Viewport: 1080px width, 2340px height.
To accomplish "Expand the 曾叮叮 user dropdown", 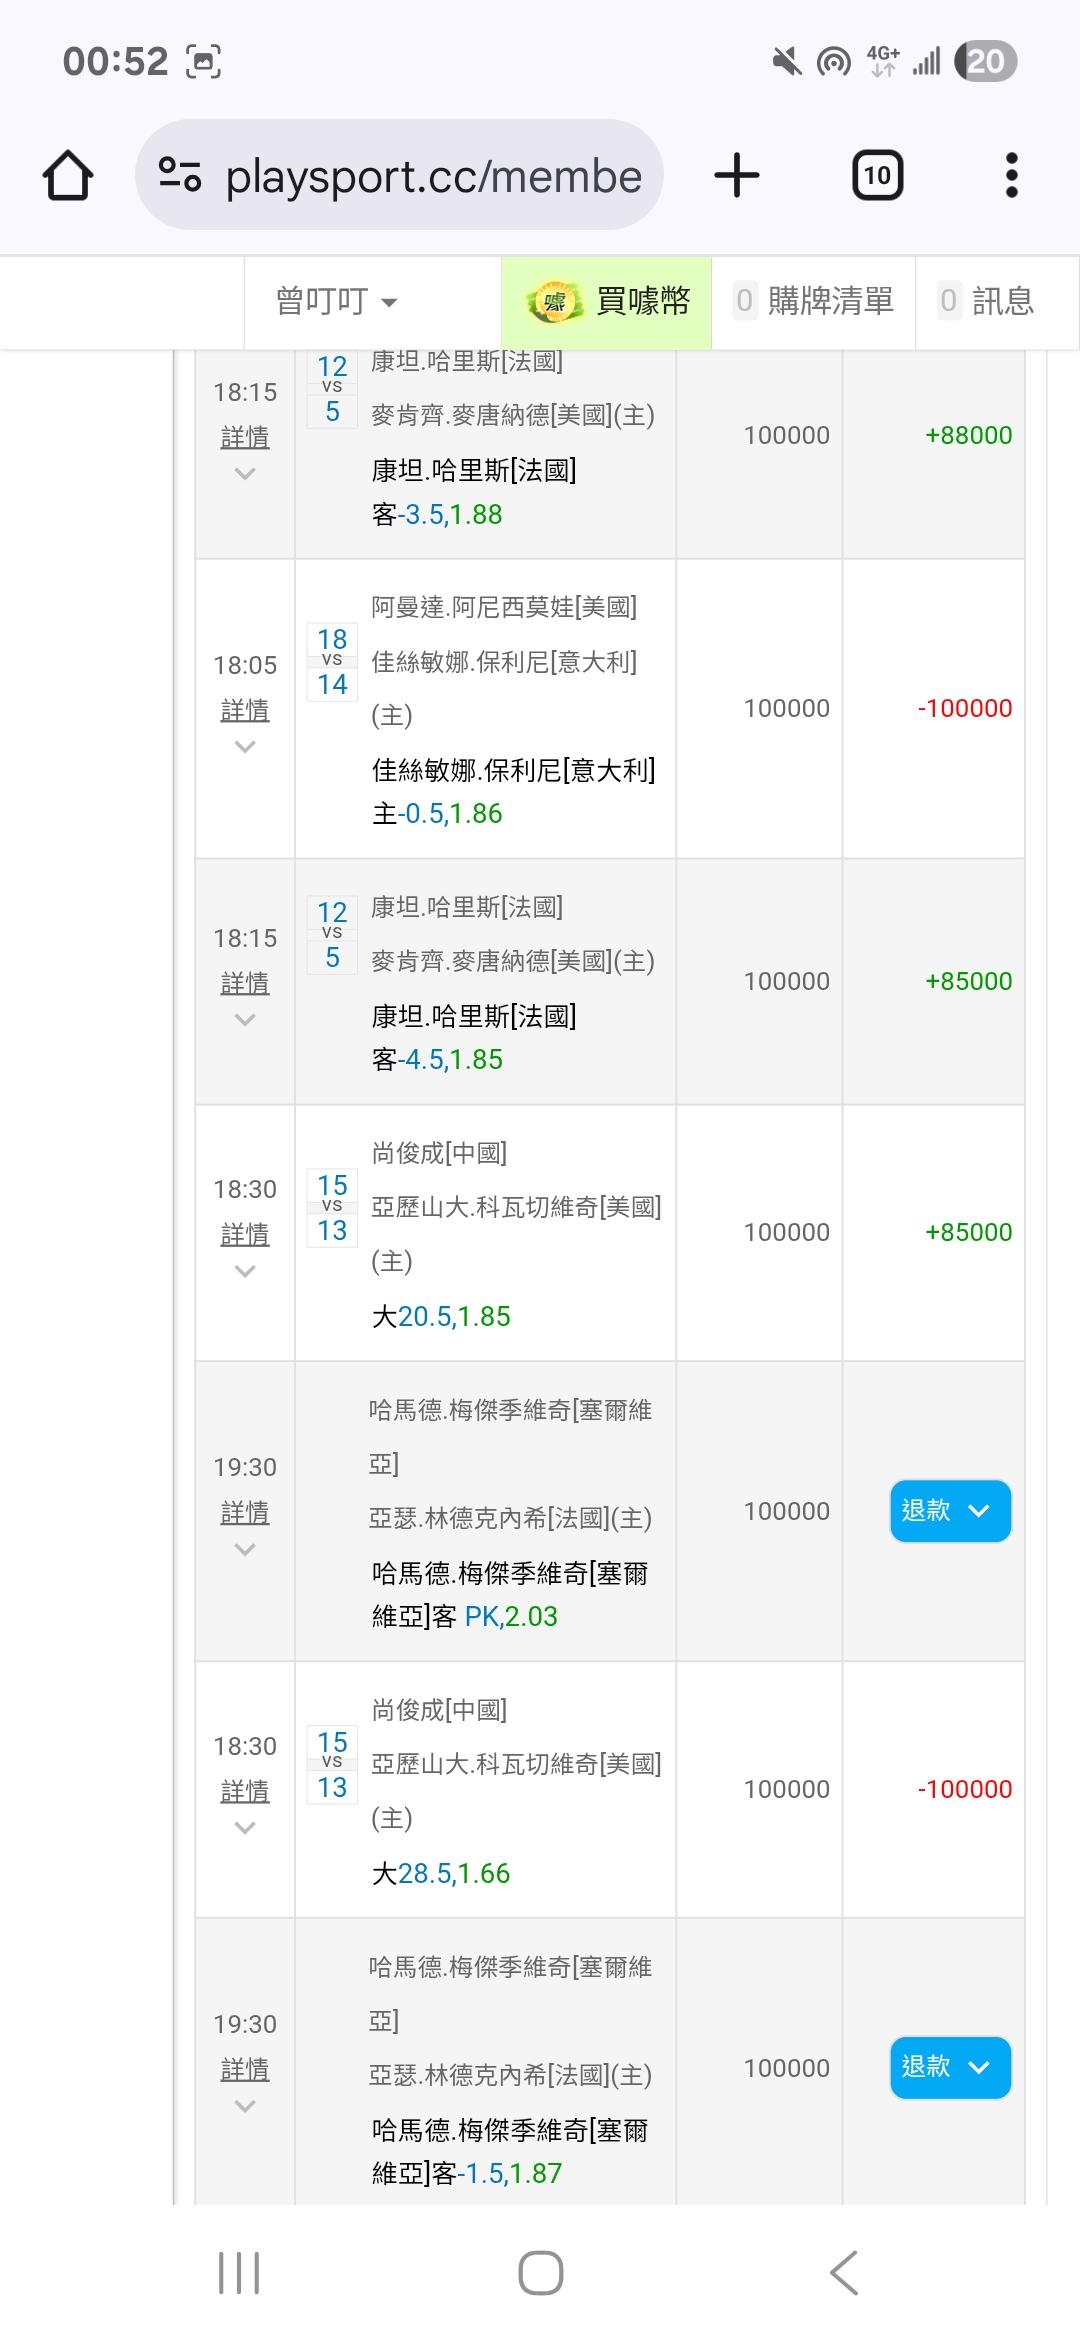I will [x=336, y=302].
